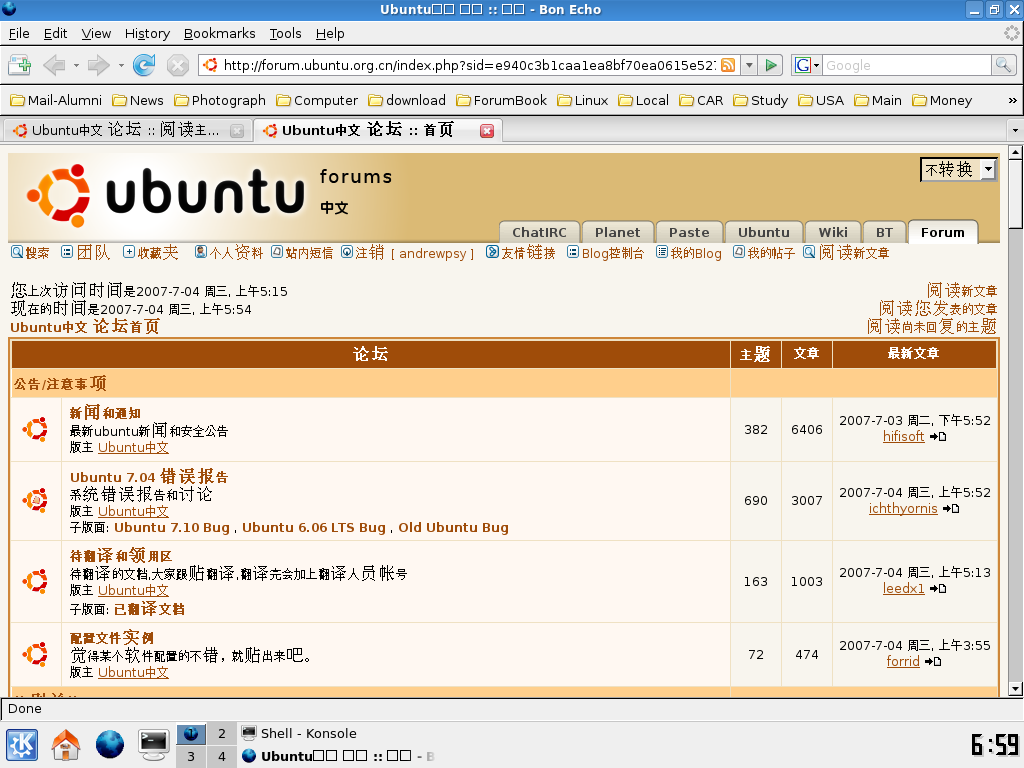Open the Home folder from the panel

pos(66,744)
